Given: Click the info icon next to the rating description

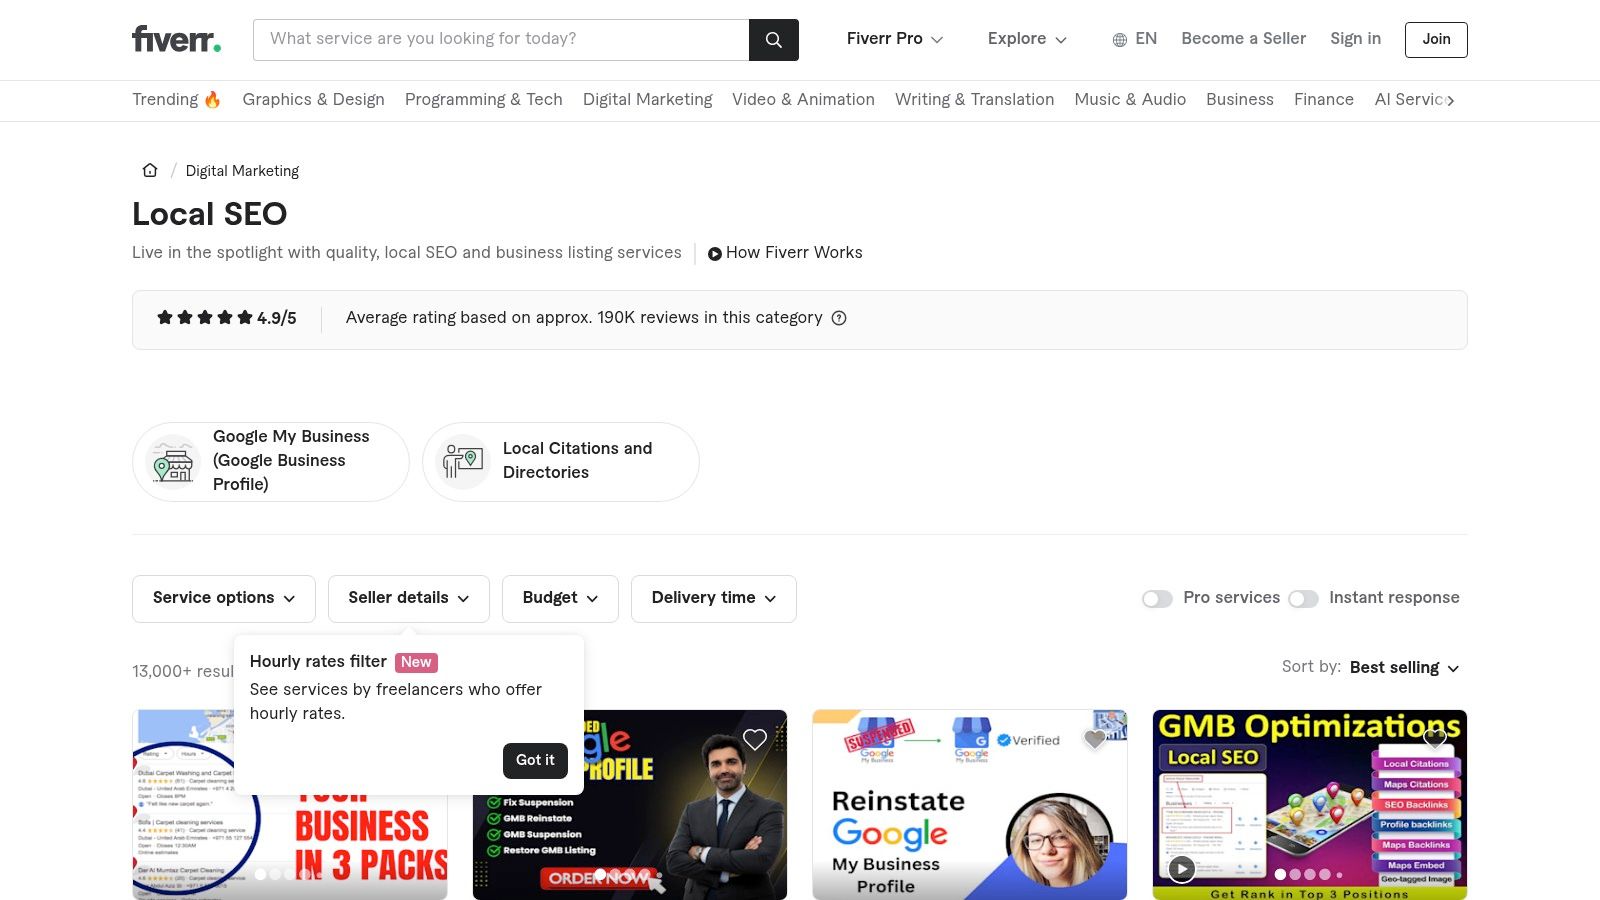Looking at the screenshot, I should point(839,317).
